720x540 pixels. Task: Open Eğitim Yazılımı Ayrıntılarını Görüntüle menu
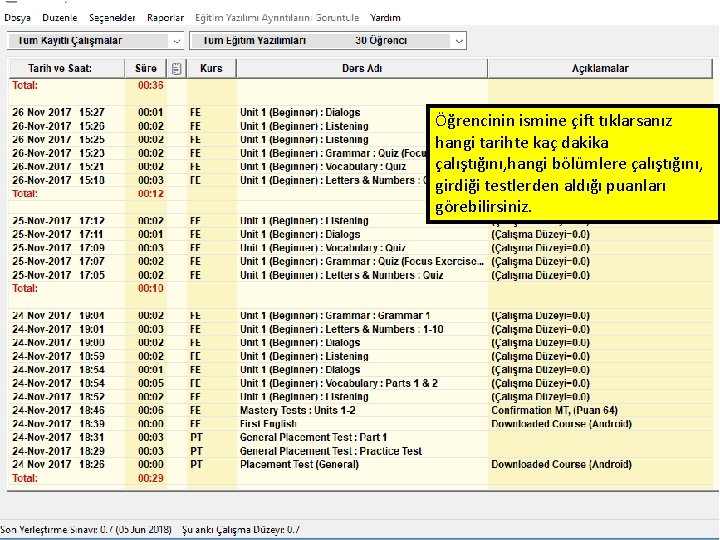point(277,18)
